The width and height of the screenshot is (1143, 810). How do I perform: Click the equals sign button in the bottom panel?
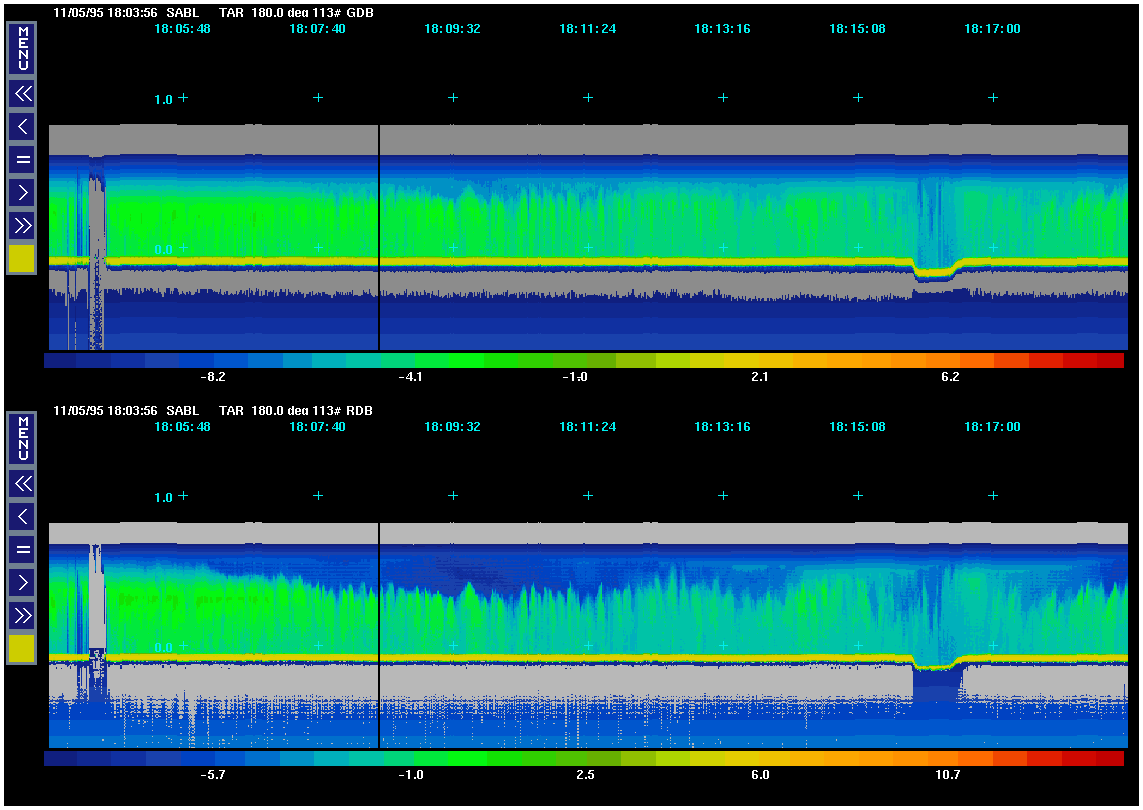[x=22, y=549]
